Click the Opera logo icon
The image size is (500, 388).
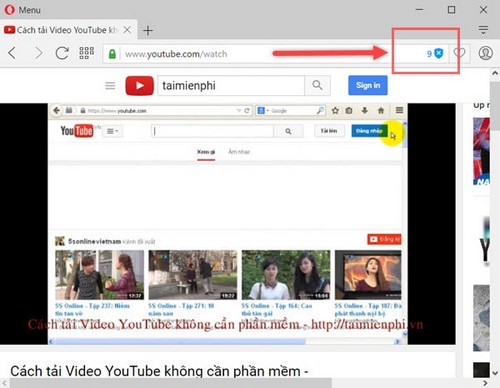point(9,10)
